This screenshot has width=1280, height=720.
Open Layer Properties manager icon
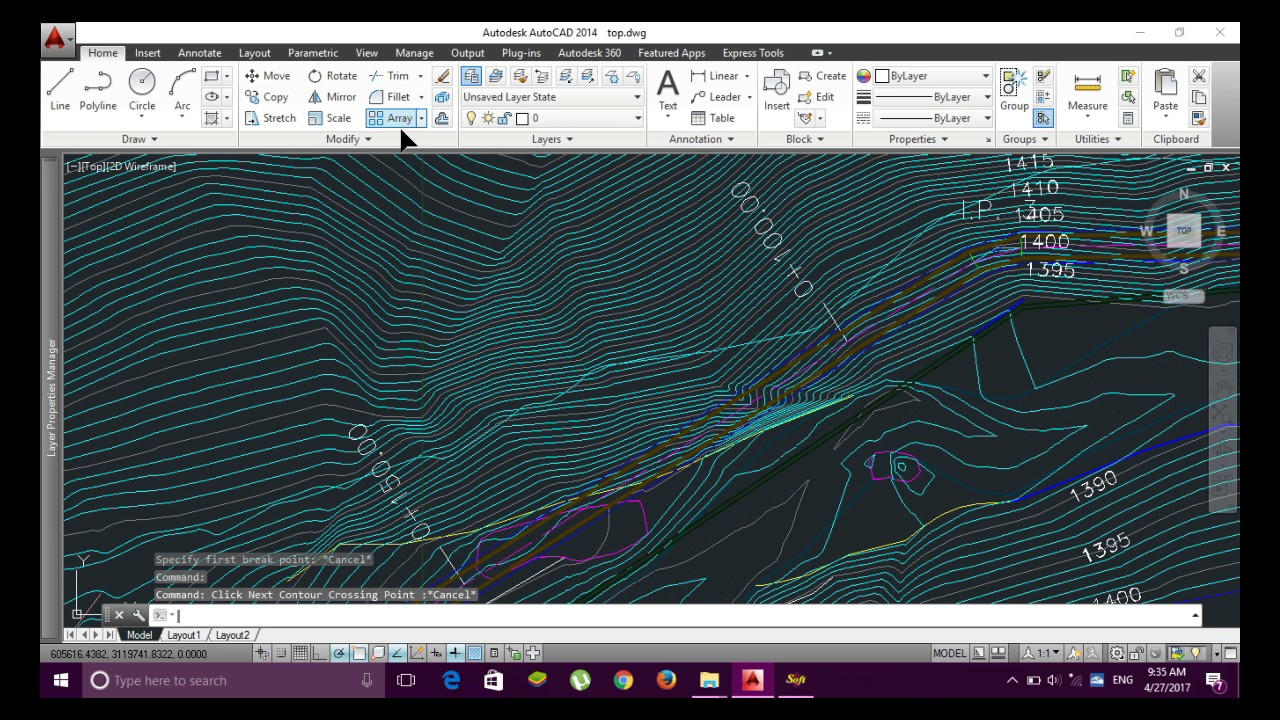point(471,76)
